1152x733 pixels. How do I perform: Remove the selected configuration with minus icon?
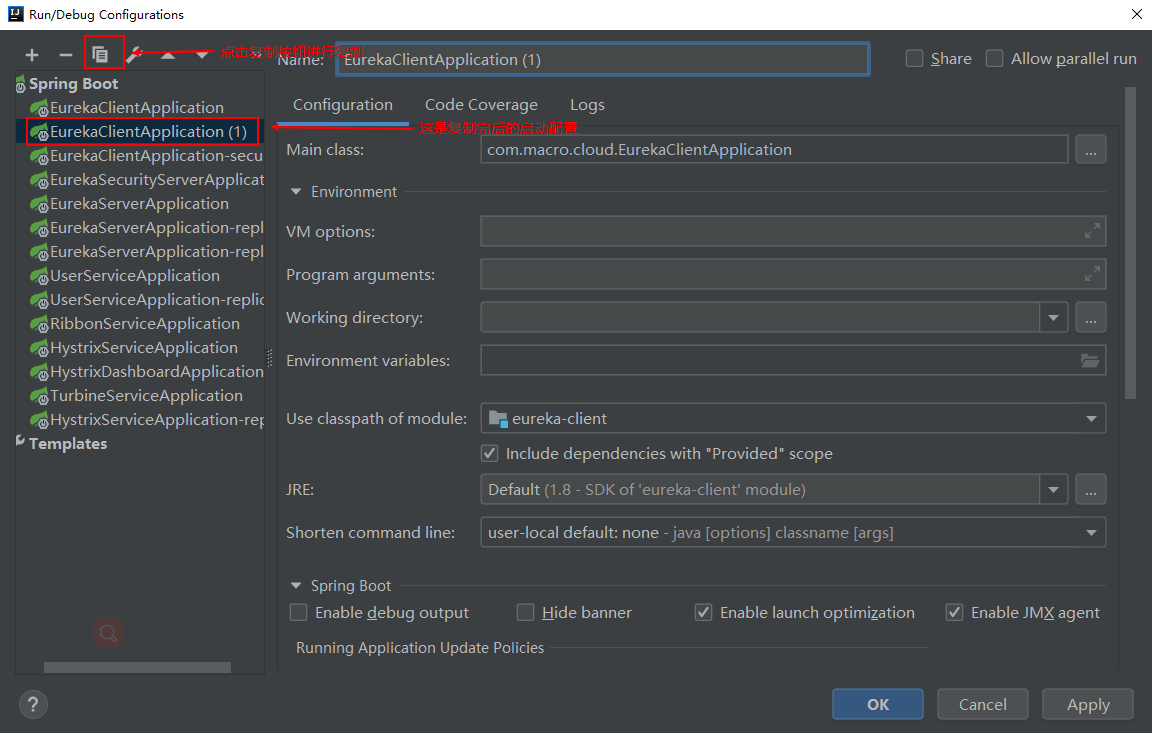click(65, 55)
